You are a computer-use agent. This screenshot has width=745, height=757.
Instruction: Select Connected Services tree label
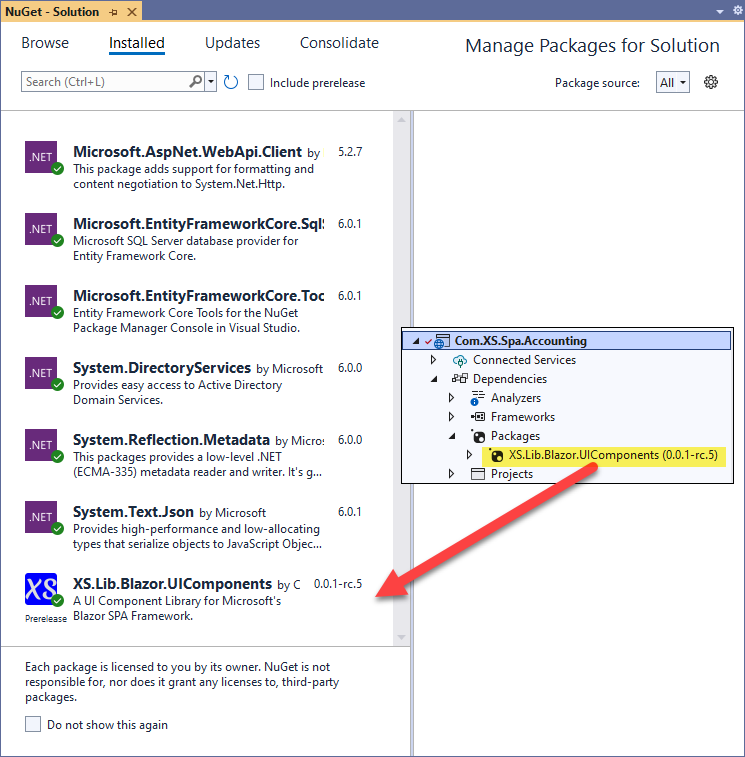524,360
